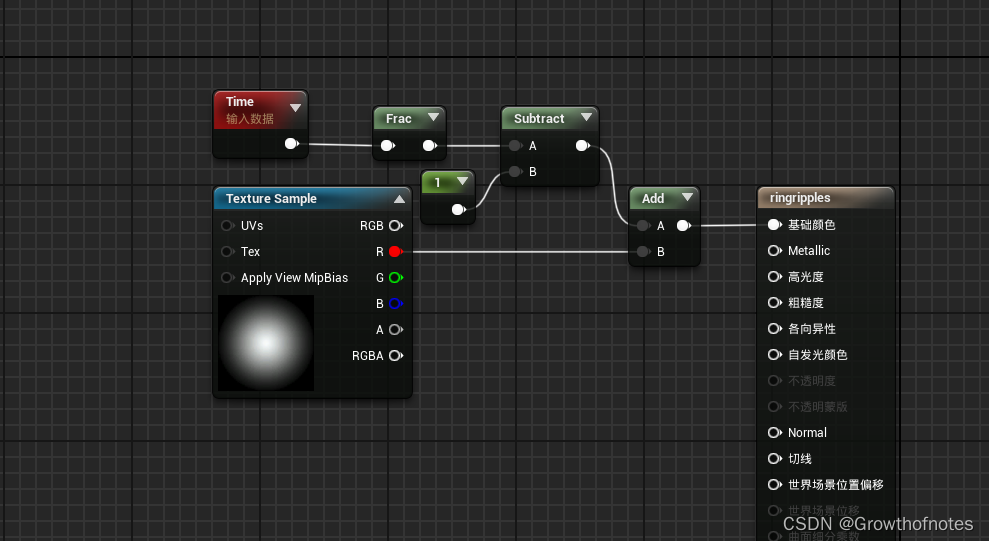Screen dimensions: 989x541
Task: Select the Add node title
Action: tap(653, 199)
